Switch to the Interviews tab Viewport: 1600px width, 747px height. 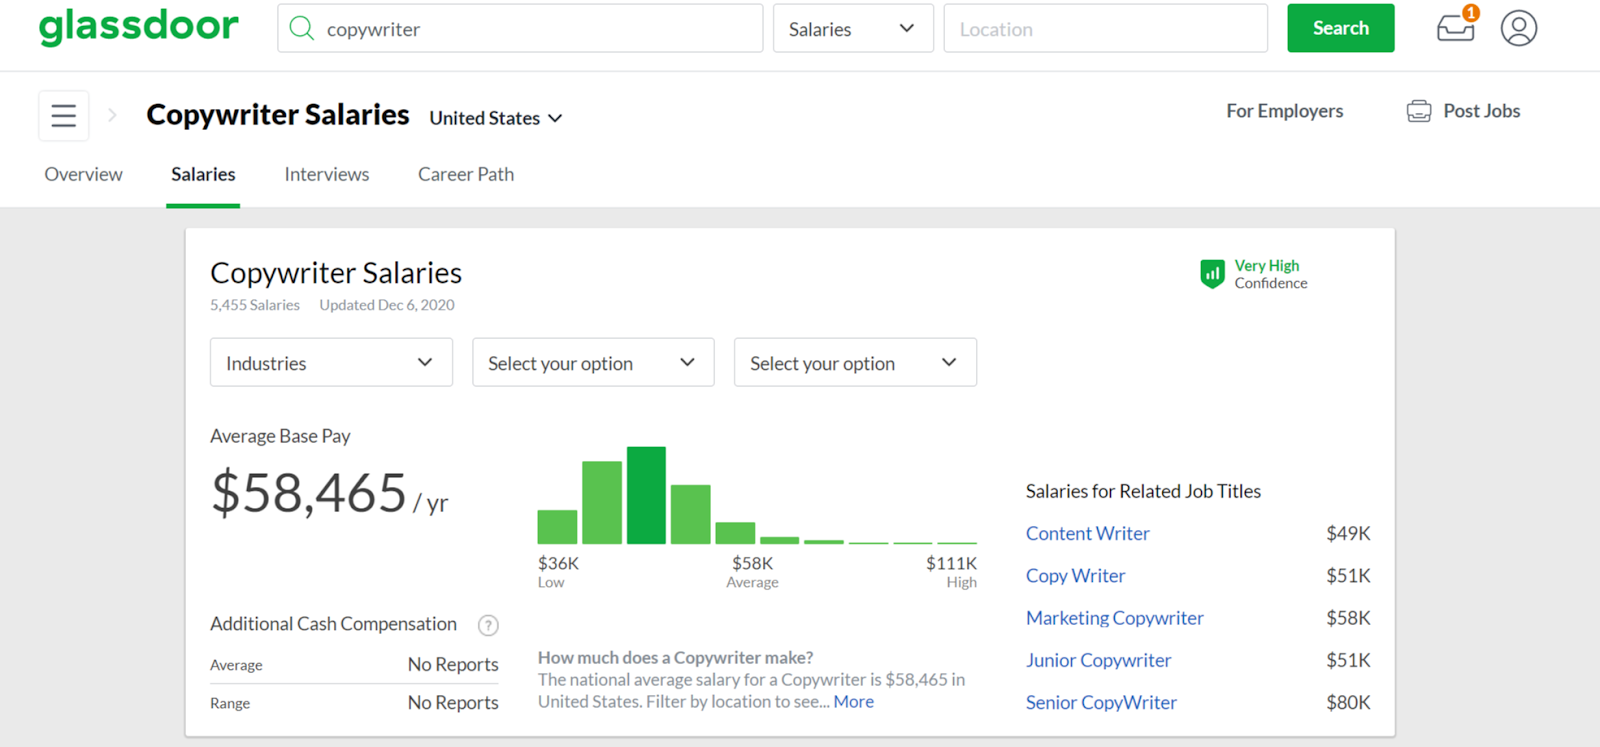point(327,174)
